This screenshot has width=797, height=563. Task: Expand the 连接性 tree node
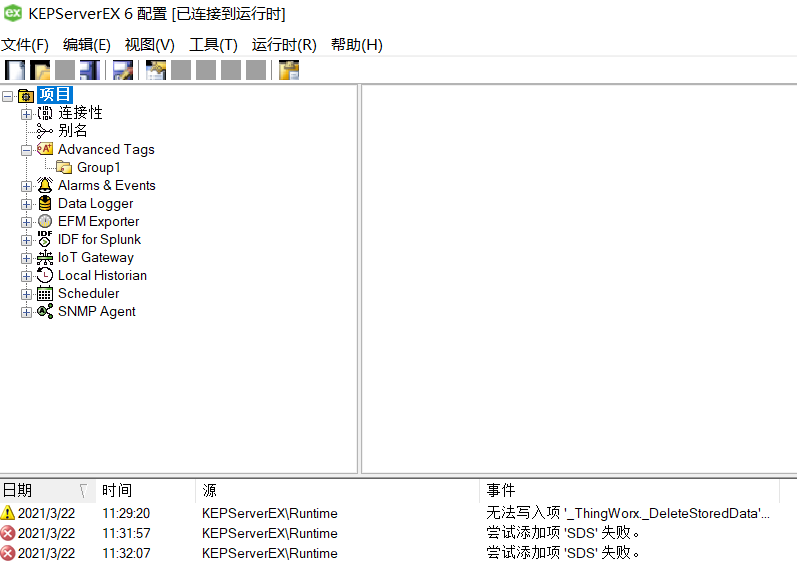click(26, 114)
